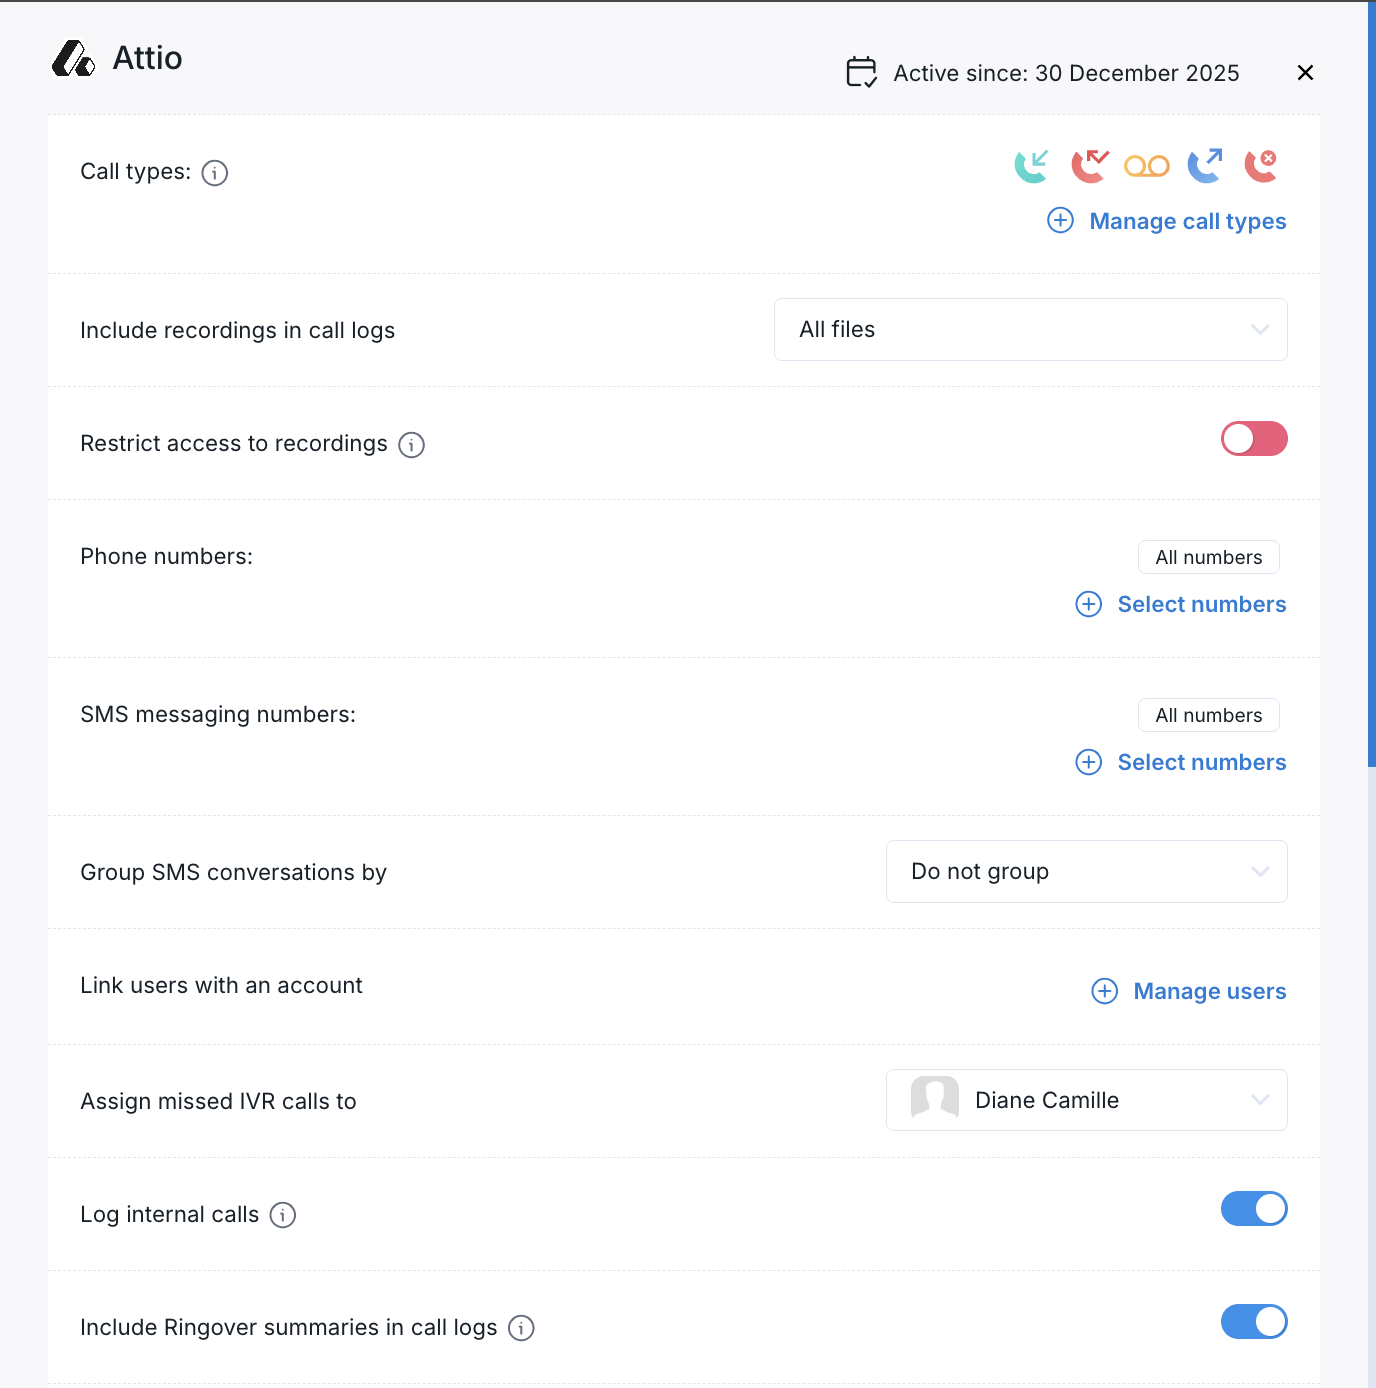Close the Attio settings panel

click(x=1305, y=73)
